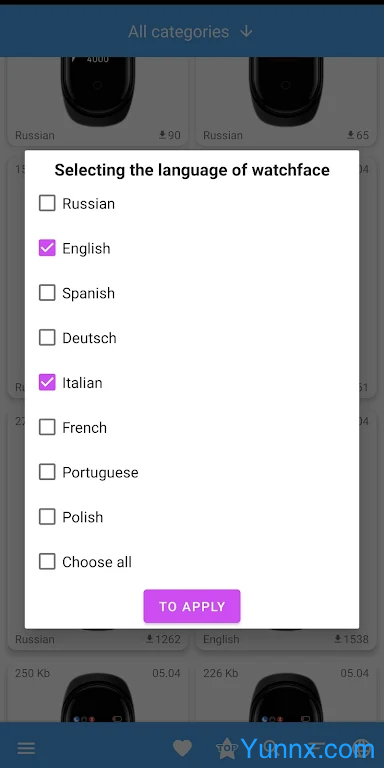384x768 pixels.
Task: Tap the down arrow next to All categories
Action: tap(246, 32)
